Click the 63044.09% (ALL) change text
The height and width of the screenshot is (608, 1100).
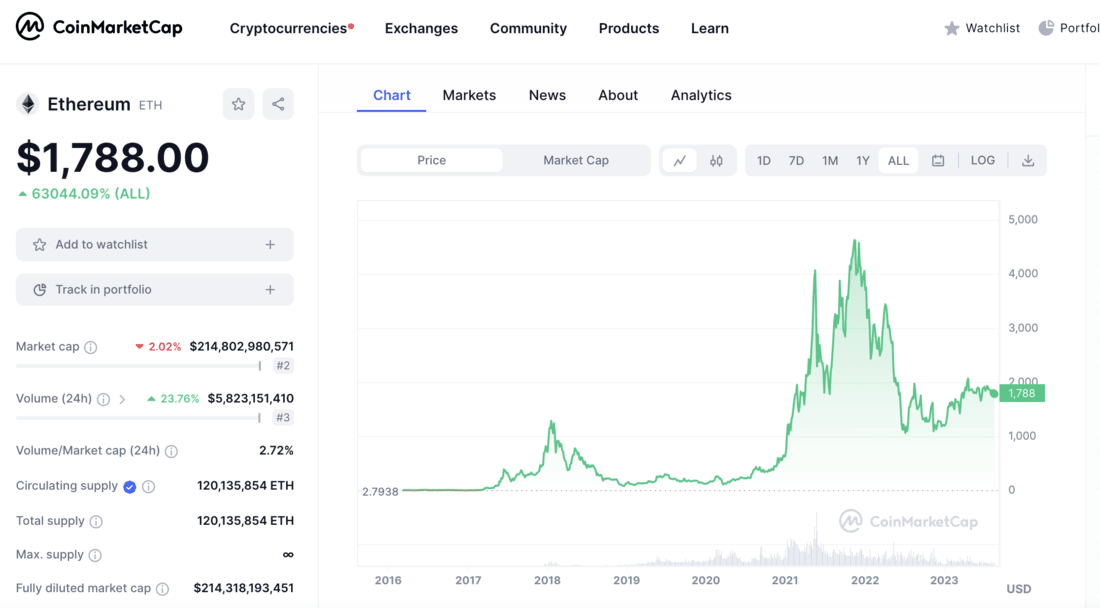(84, 194)
